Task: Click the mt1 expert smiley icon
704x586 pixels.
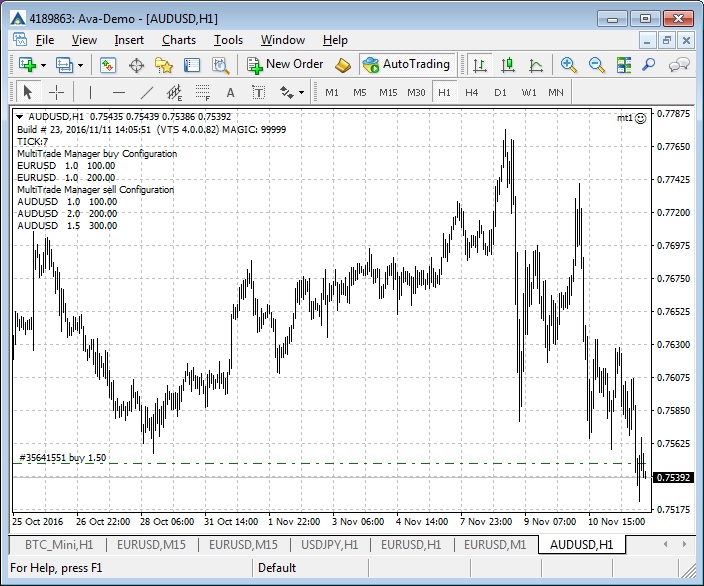Action: pos(641,118)
